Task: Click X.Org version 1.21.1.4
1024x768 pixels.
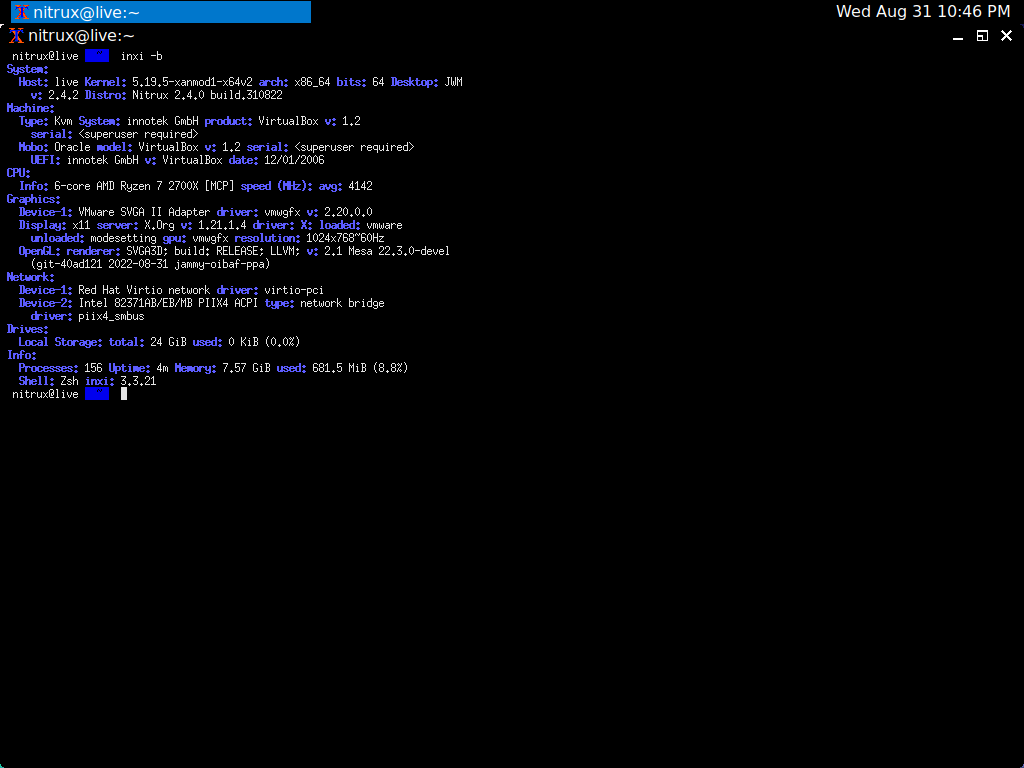Action: click(x=222, y=225)
